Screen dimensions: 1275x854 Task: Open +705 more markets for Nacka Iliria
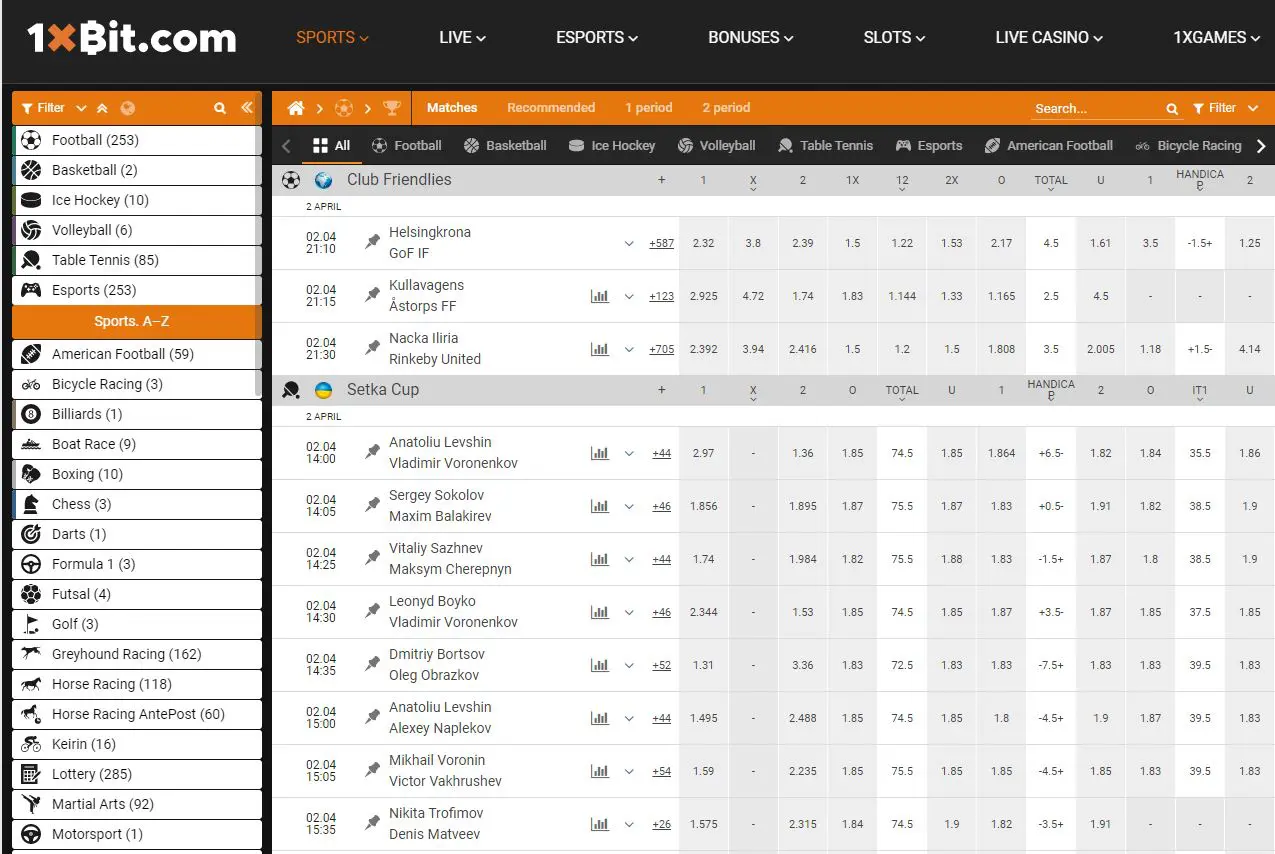coord(661,349)
